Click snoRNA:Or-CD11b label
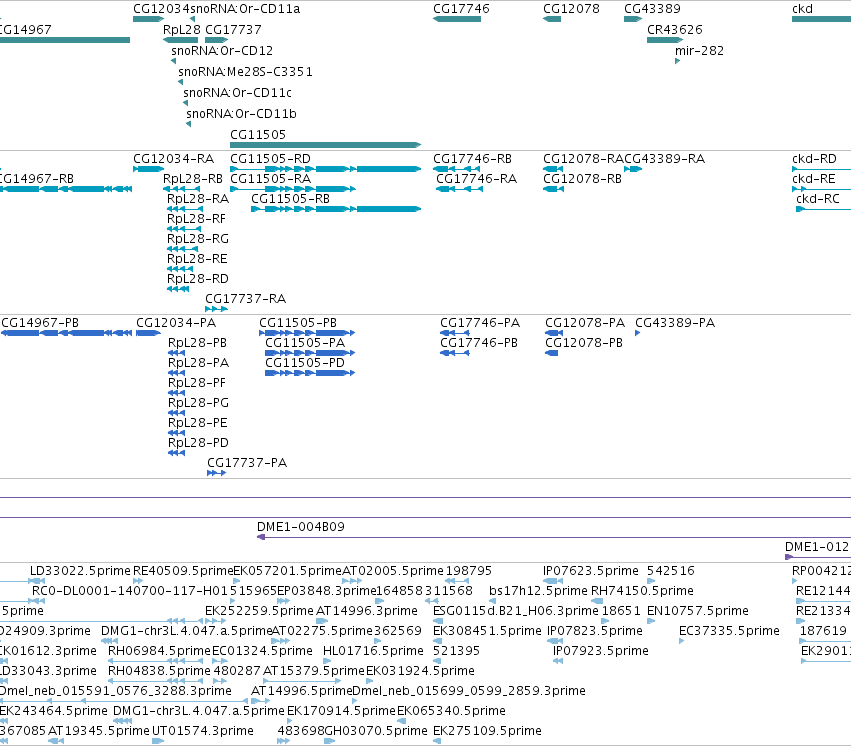This screenshot has height=746, width=851. pos(241,113)
